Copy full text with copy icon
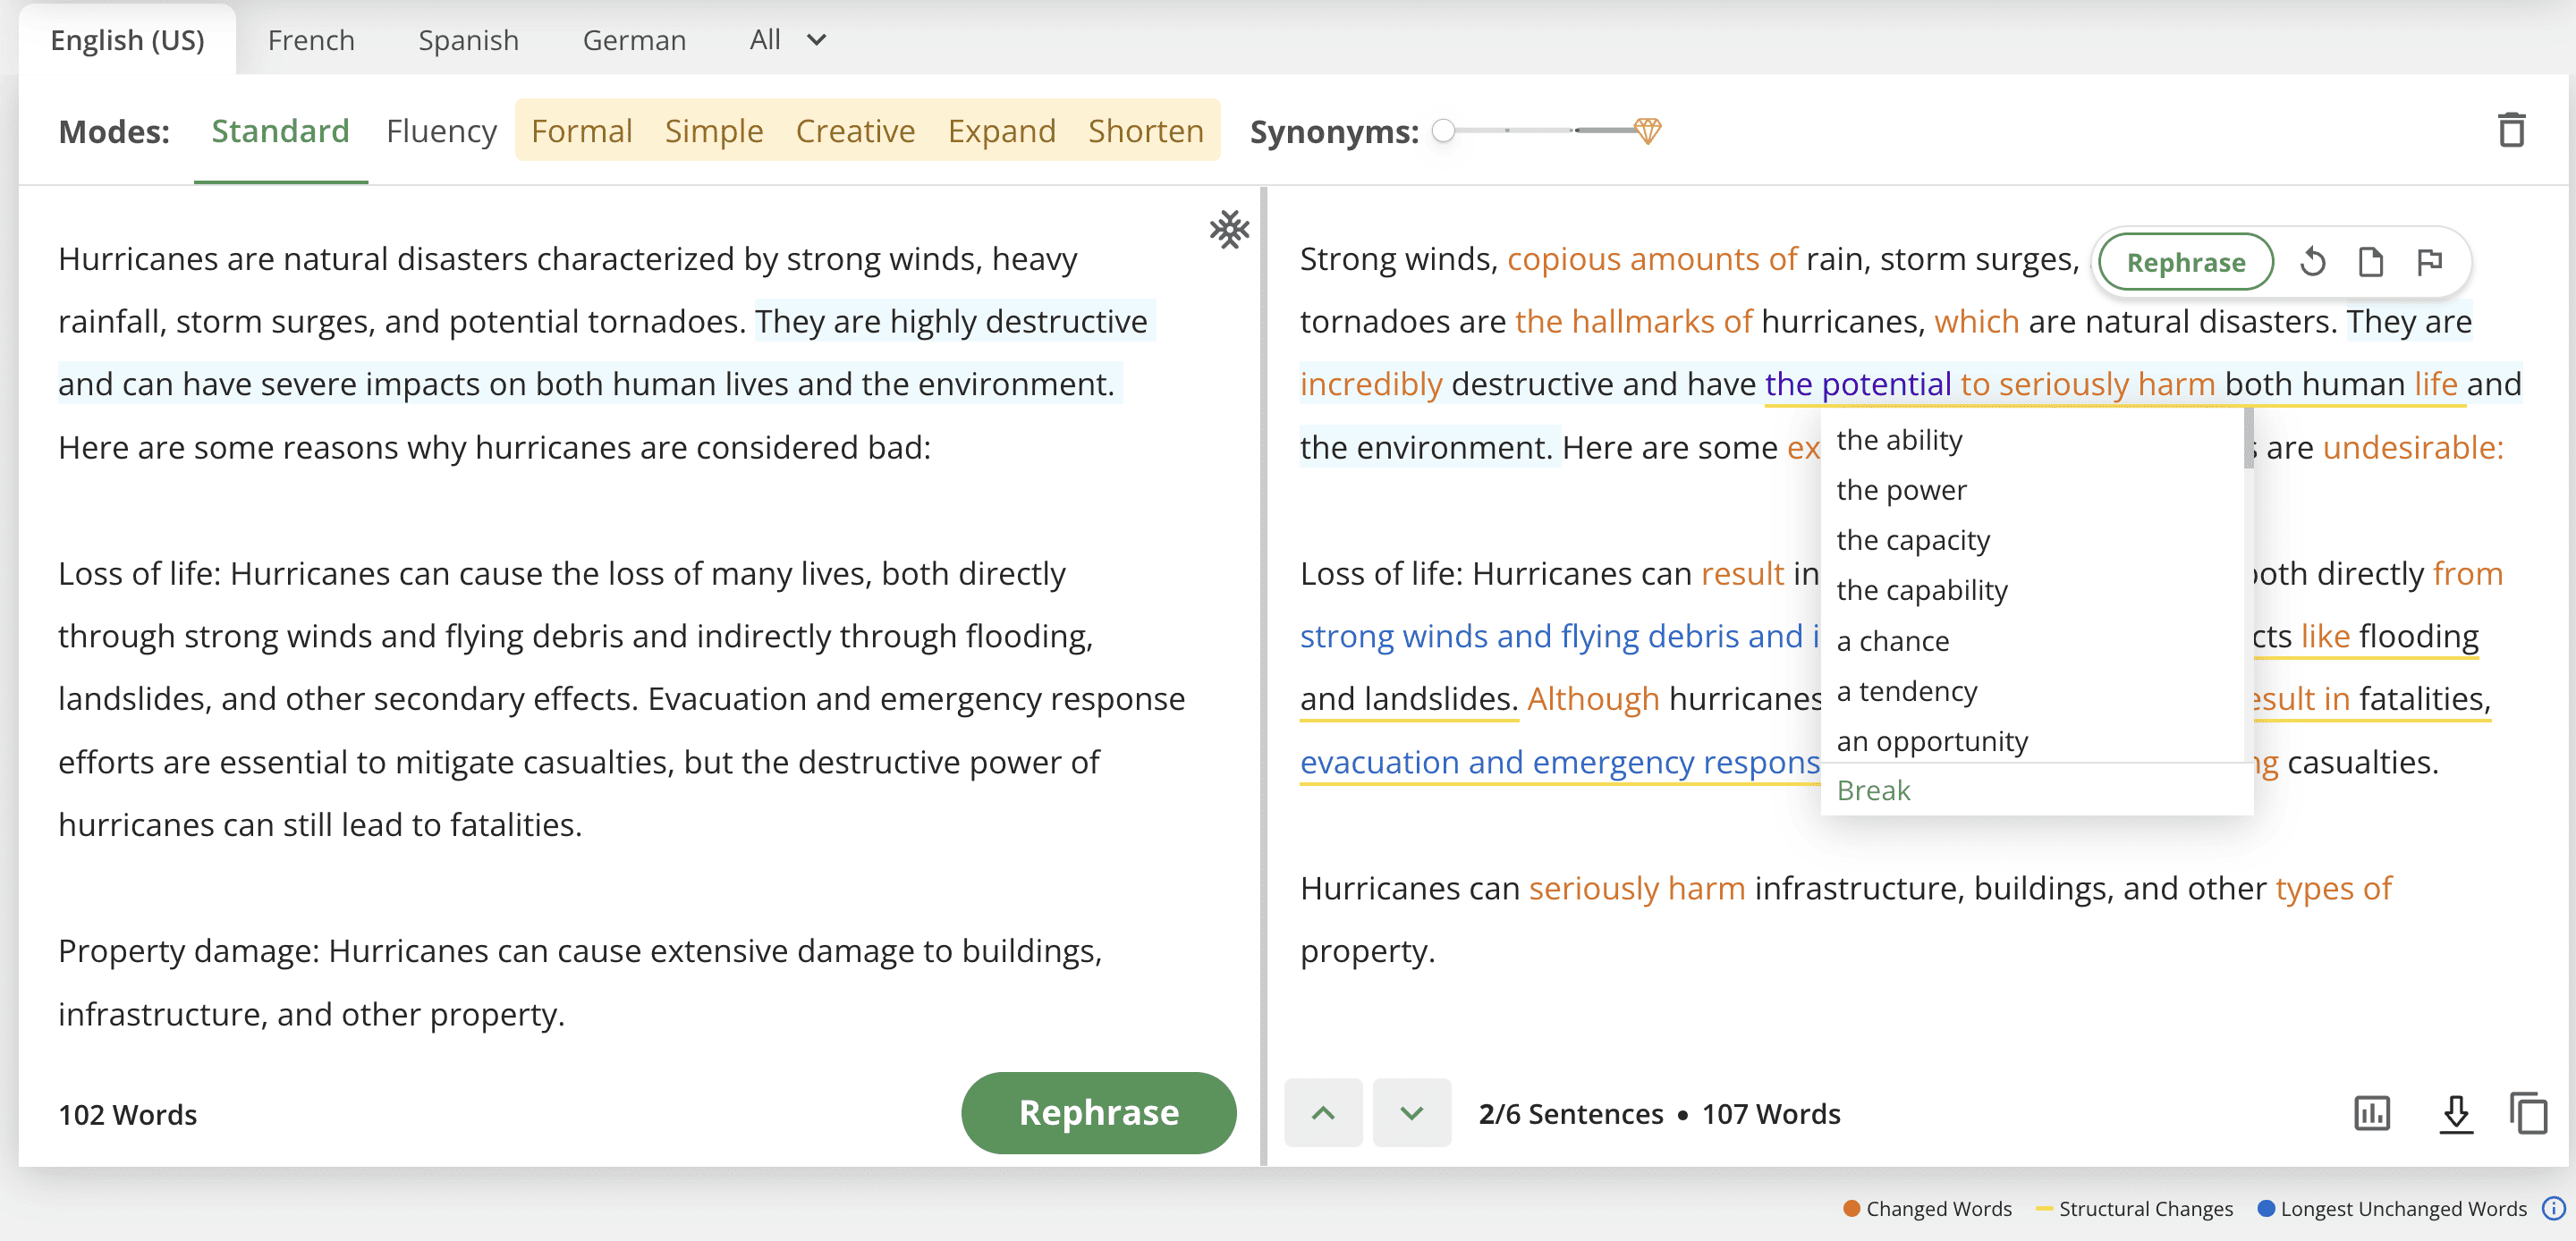The height and width of the screenshot is (1241, 2576). pyautogui.click(x=2529, y=1113)
